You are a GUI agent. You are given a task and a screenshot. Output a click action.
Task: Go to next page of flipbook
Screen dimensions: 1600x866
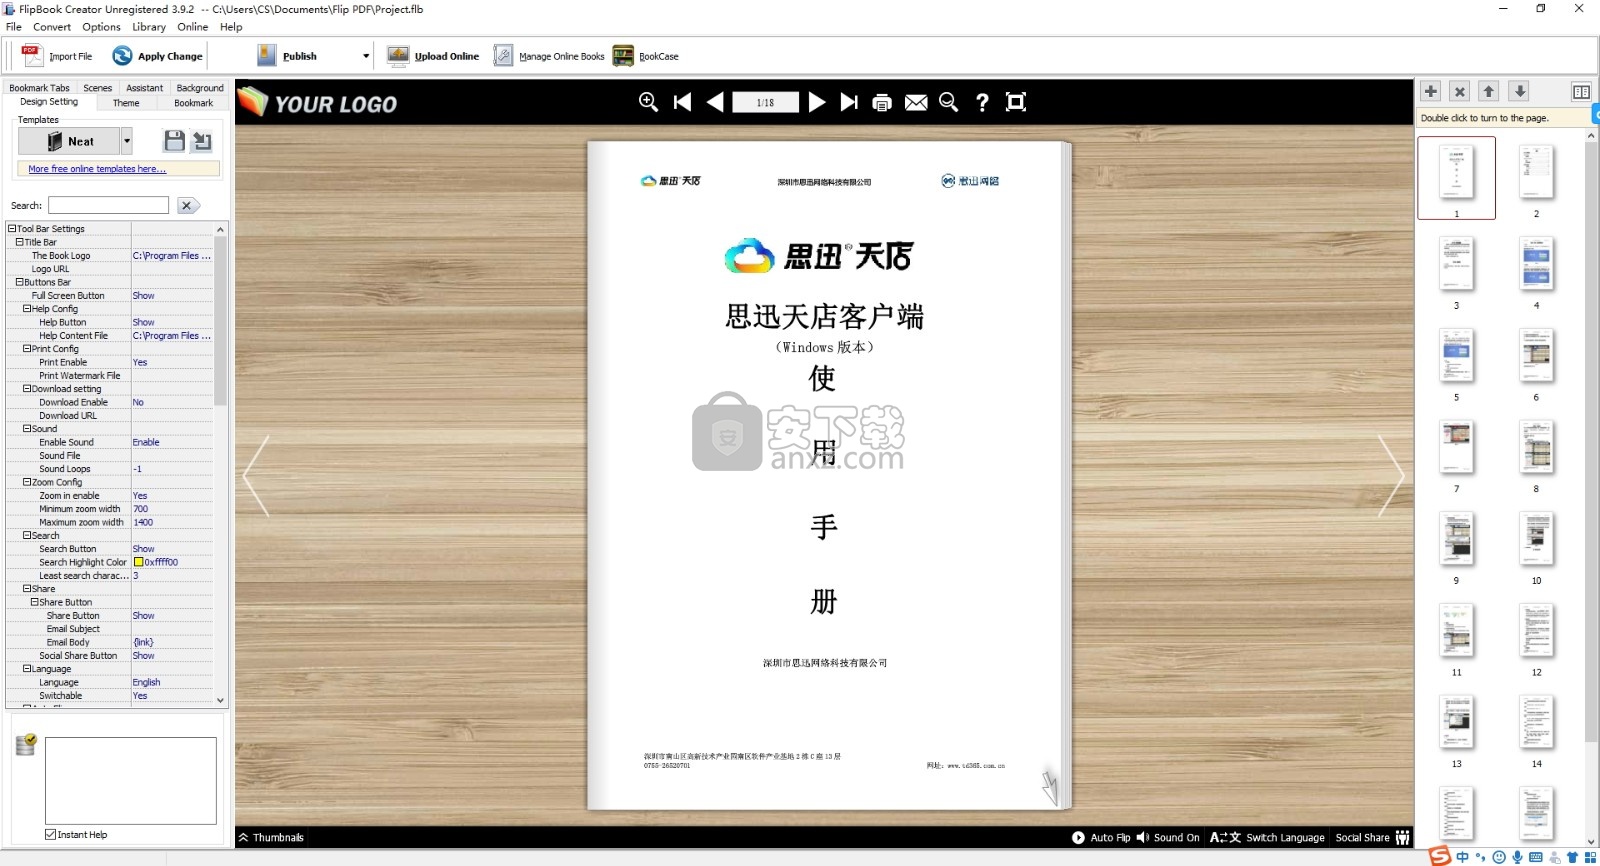coord(817,102)
